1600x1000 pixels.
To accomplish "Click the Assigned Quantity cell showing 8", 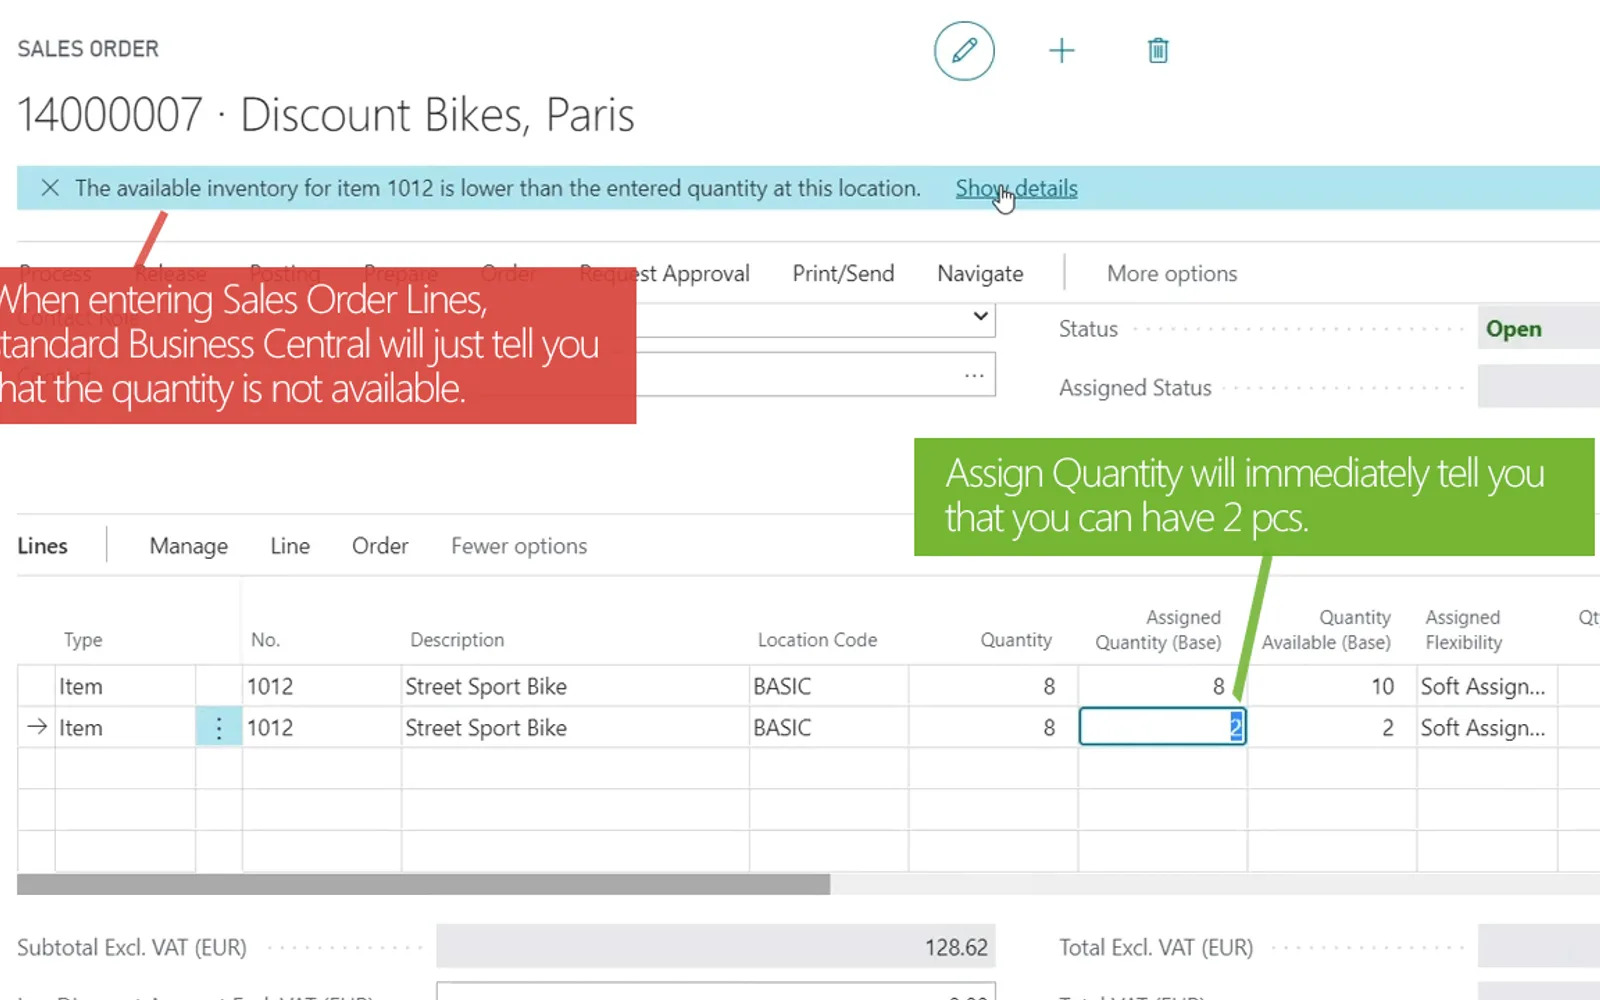I will click(x=1162, y=686).
